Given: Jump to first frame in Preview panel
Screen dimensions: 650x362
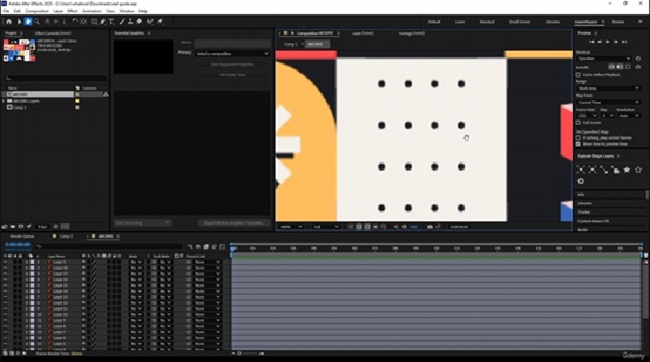Looking at the screenshot, I should pos(592,42).
